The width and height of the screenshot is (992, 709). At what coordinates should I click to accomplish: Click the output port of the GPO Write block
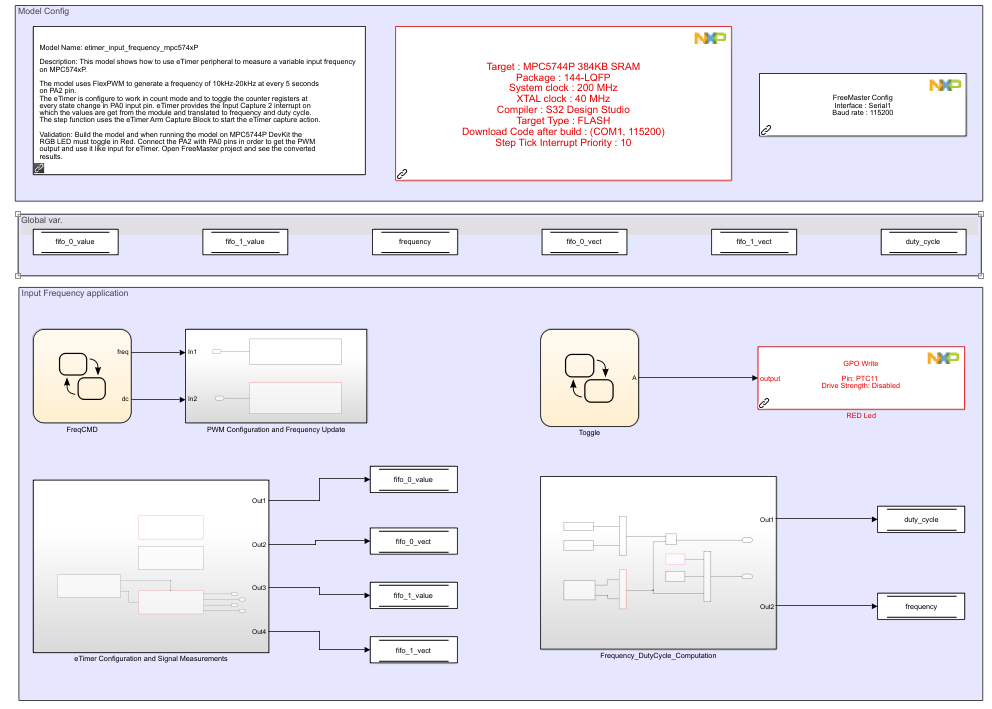(769, 379)
